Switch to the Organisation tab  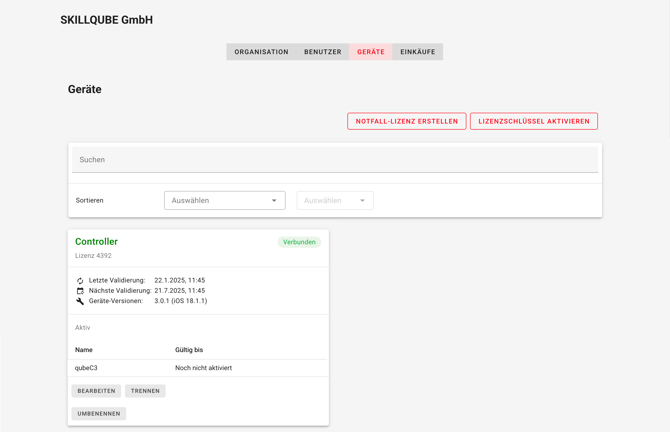click(261, 52)
